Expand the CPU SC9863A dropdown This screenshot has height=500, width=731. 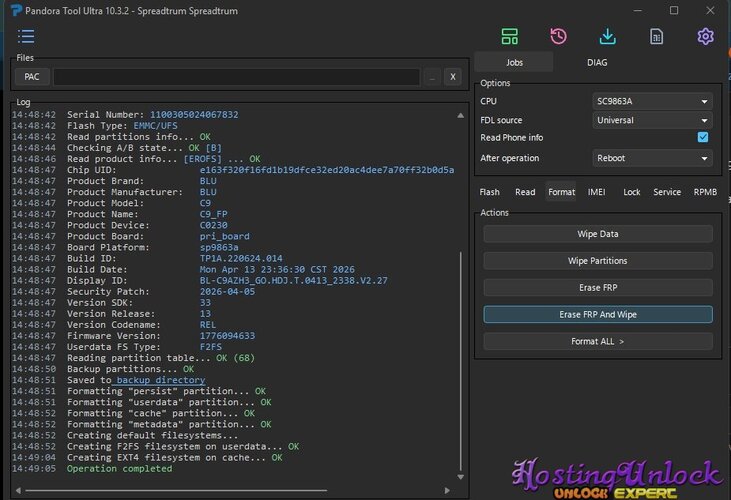pyautogui.click(x=652, y=101)
